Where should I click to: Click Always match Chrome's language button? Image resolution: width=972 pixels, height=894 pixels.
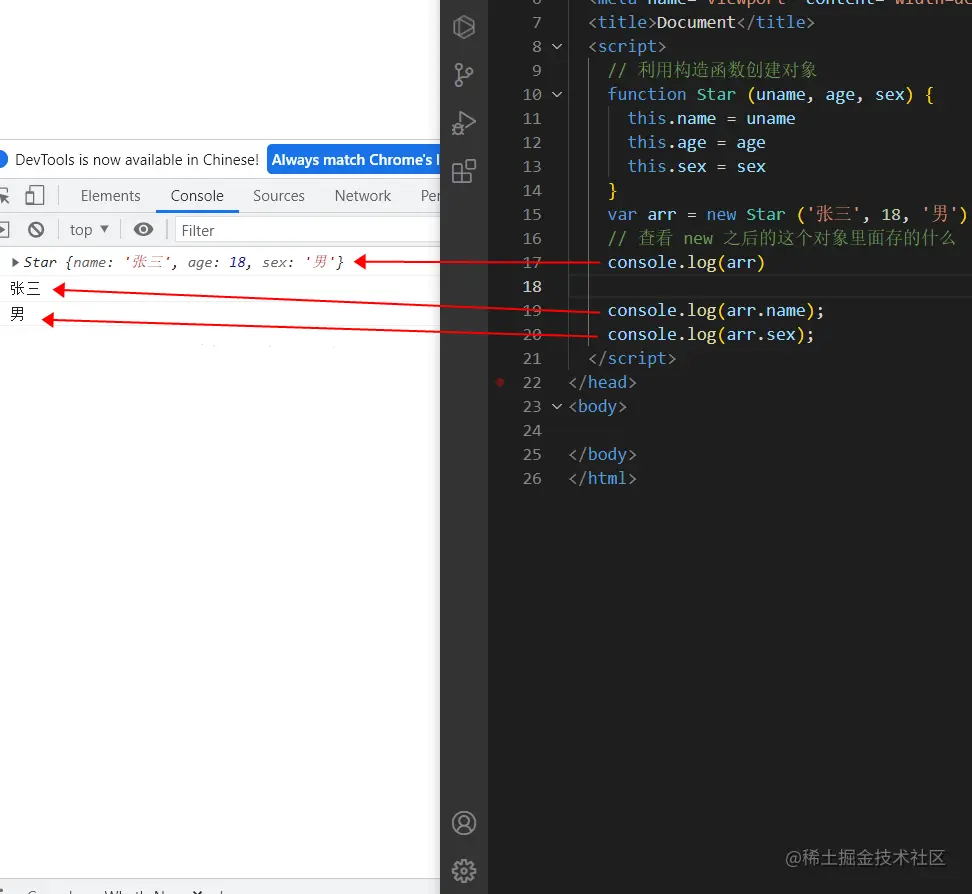click(x=354, y=159)
